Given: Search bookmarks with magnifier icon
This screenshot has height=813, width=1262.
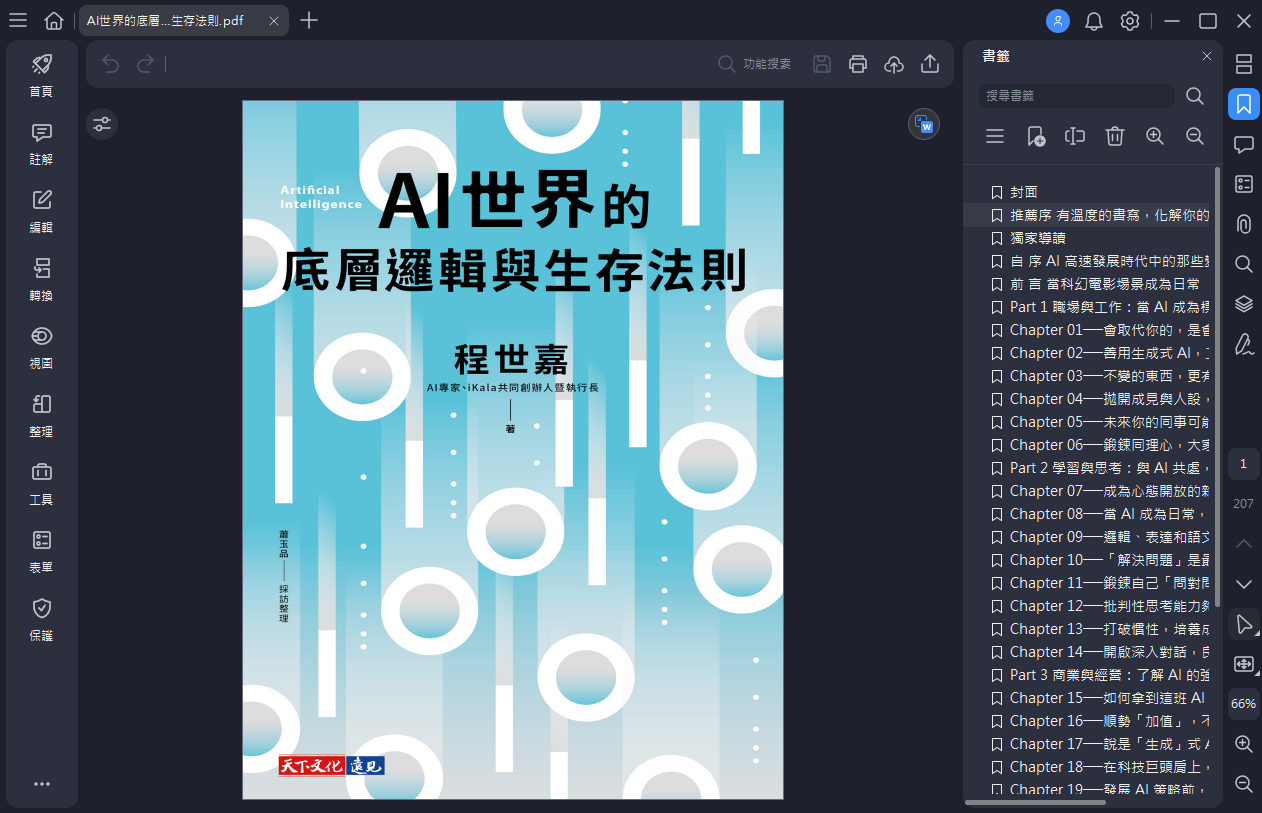Looking at the screenshot, I should (1195, 96).
